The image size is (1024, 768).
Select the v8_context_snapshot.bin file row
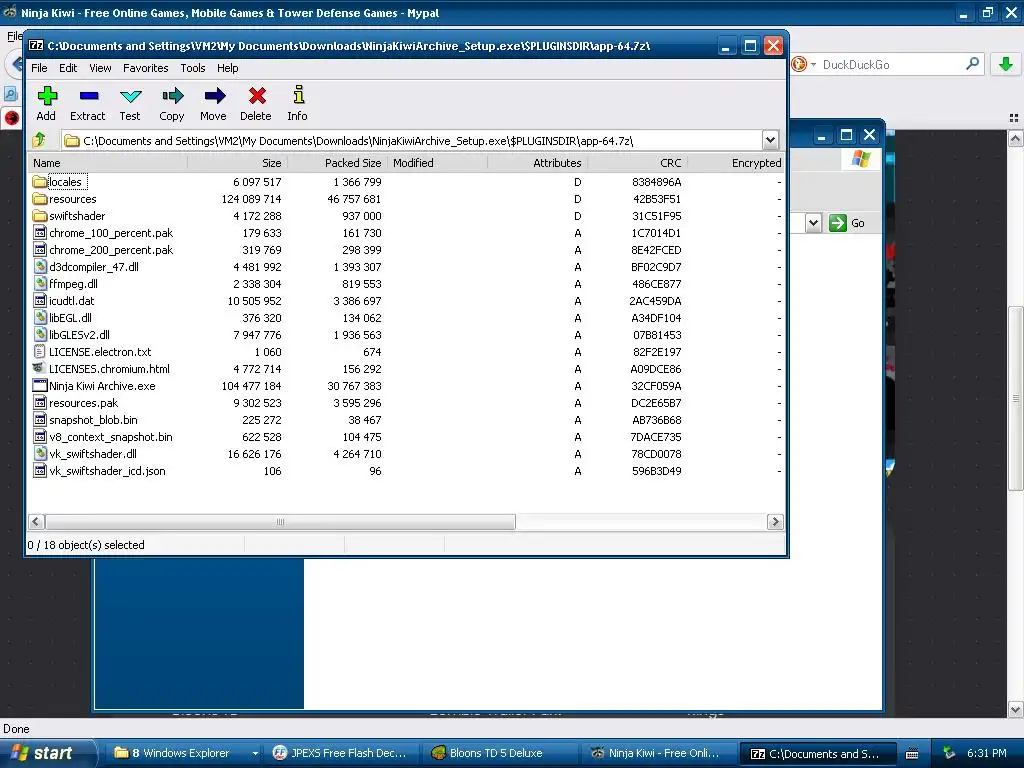(x=406, y=437)
